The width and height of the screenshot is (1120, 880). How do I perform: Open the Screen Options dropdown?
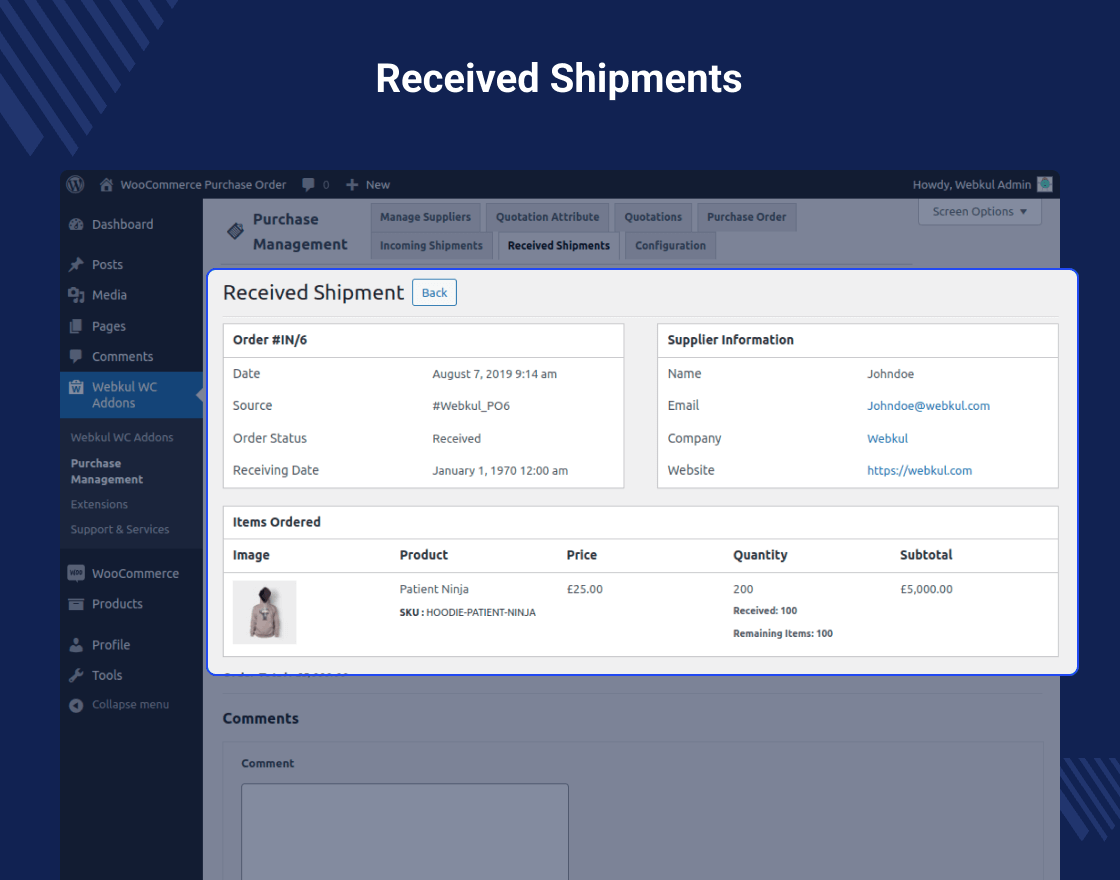[979, 211]
